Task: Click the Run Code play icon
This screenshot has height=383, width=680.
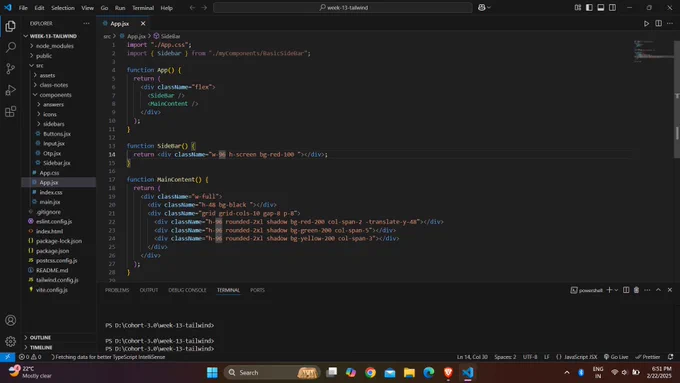Action: [x=646, y=23]
